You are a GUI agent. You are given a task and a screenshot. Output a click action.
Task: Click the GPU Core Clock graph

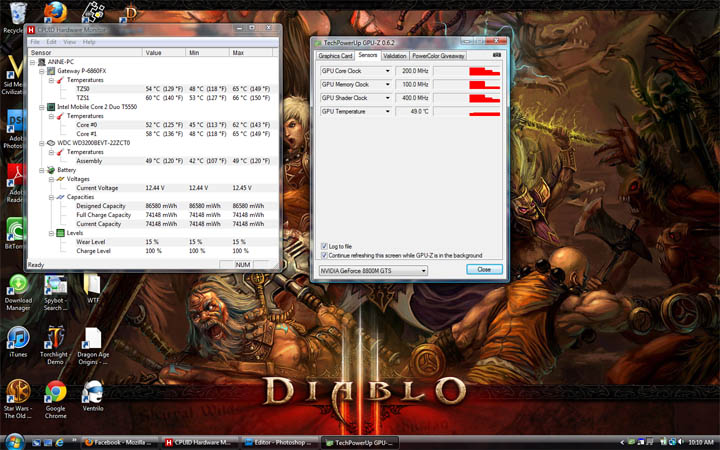(467, 71)
